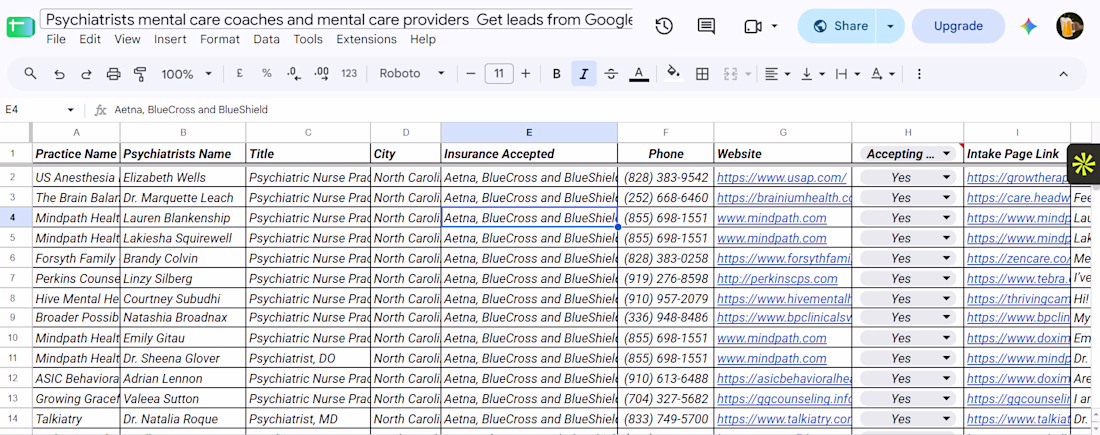Undo the last action
This screenshot has height=435, width=1100.
coord(59,74)
